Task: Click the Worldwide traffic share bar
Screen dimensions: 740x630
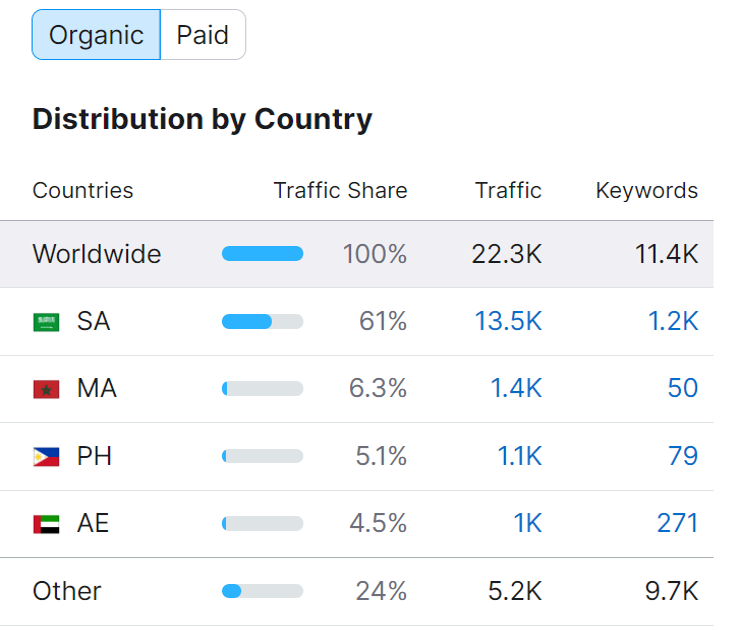Action: (262, 254)
